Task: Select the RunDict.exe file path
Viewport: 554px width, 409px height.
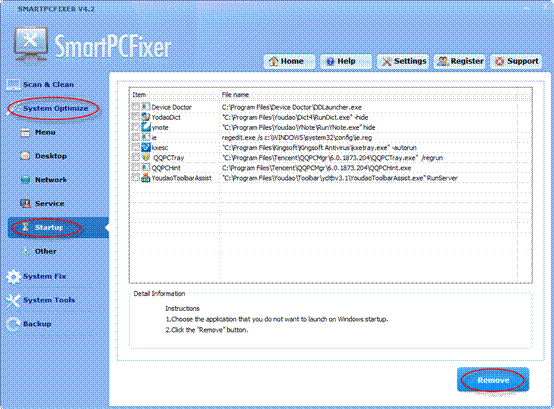Action: (295, 117)
